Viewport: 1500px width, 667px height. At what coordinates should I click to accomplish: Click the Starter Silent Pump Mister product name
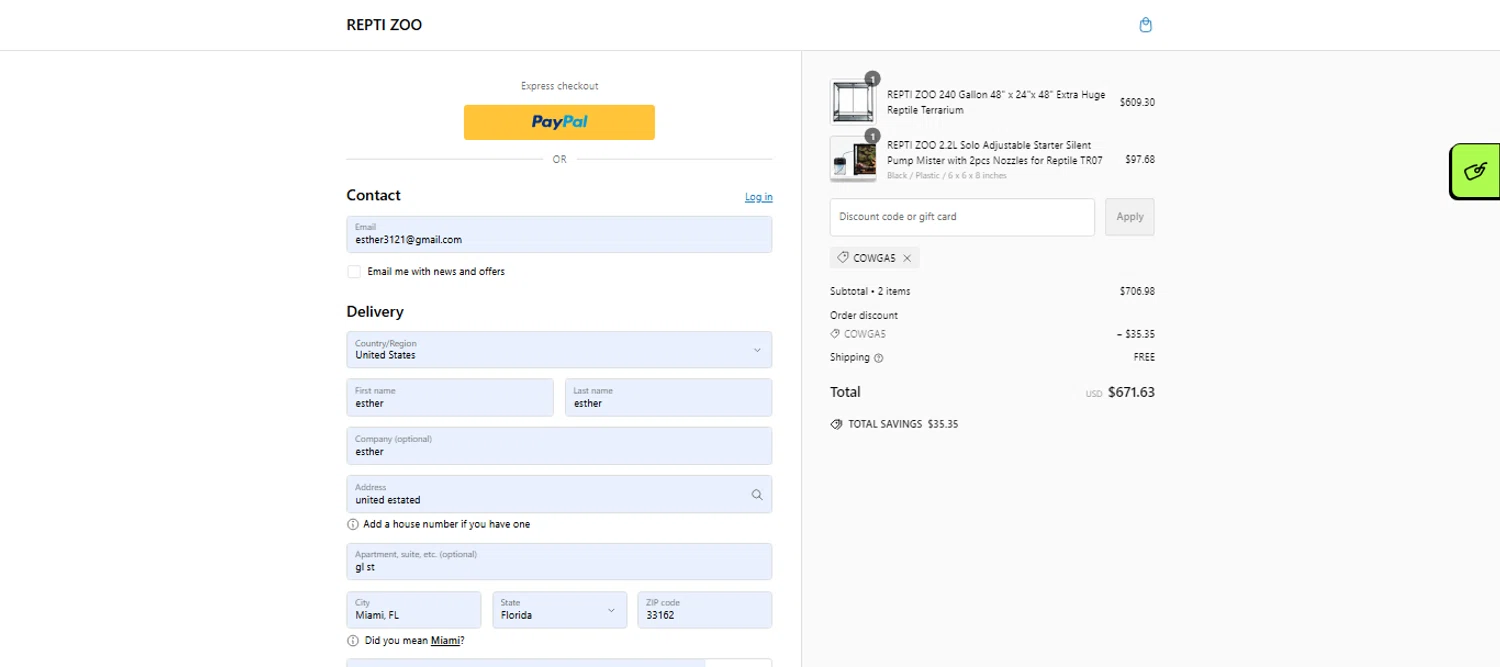[995, 153]
